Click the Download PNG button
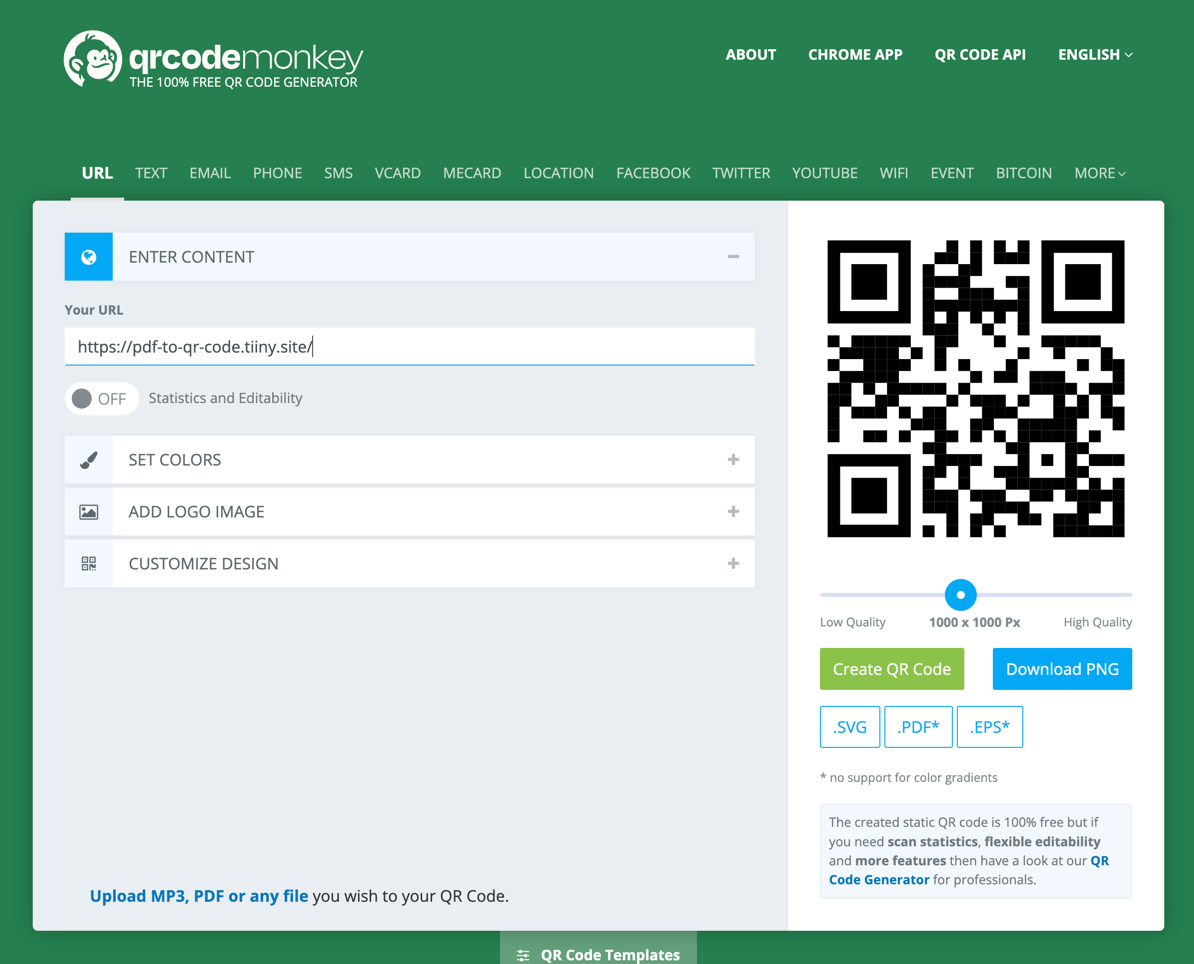Screen dimensions: 1194x964 1062,669
